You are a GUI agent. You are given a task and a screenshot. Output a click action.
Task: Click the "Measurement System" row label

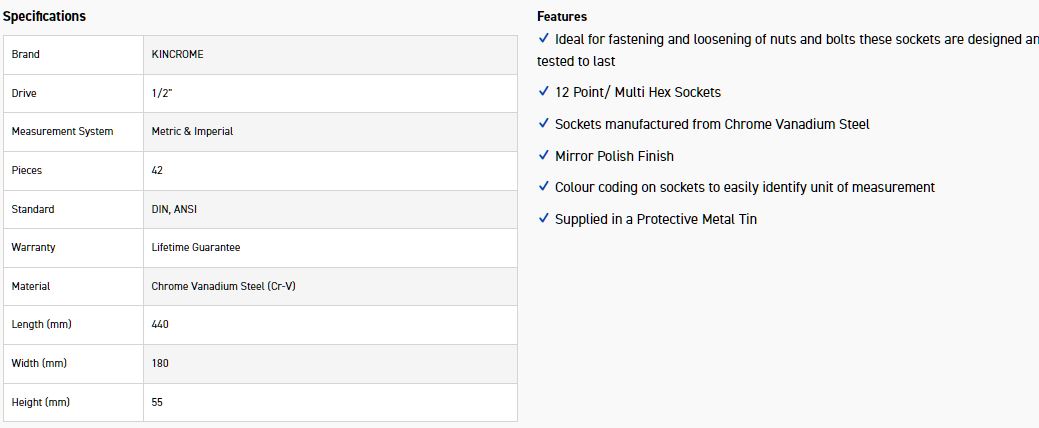click(x=62, y=132)
